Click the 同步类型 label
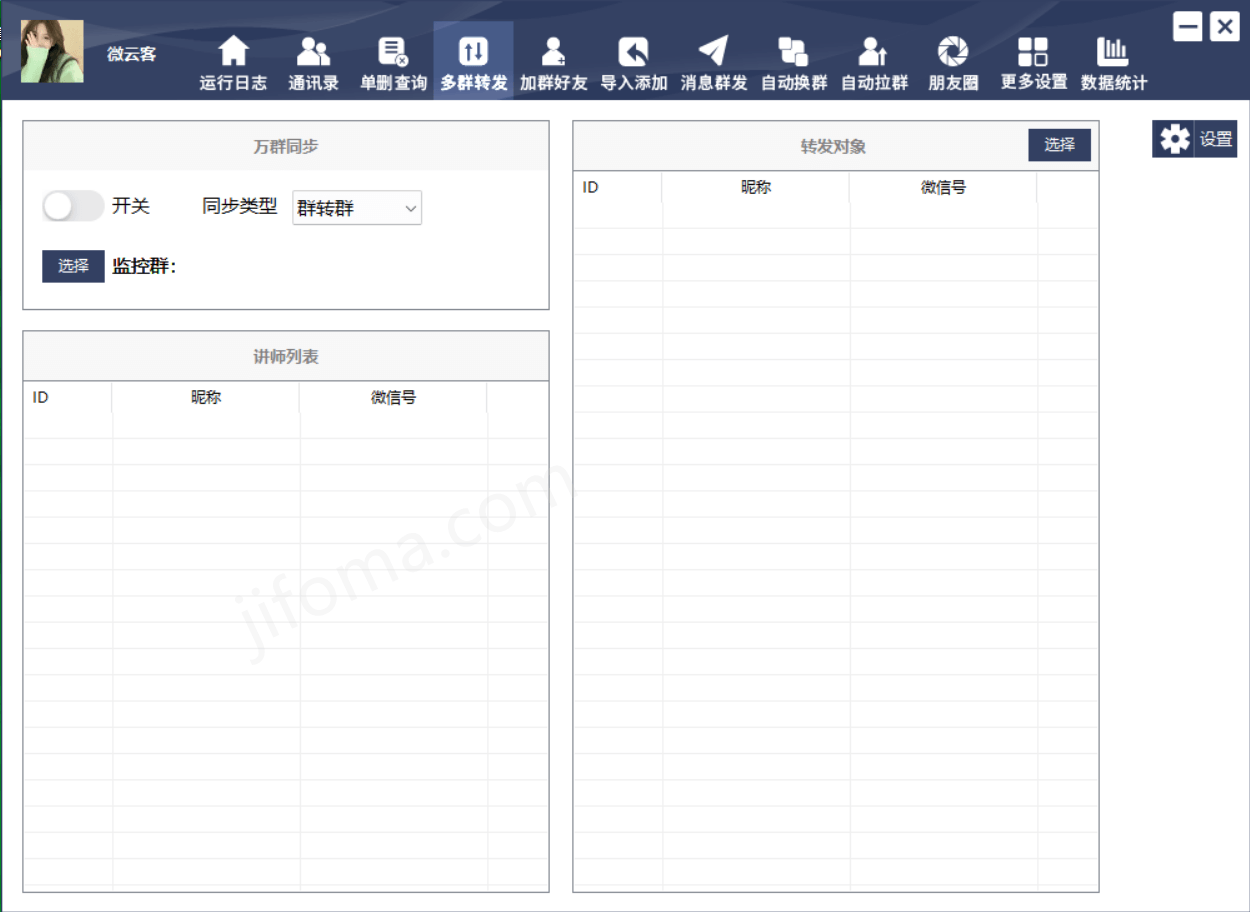 click(x=239, y=207)
